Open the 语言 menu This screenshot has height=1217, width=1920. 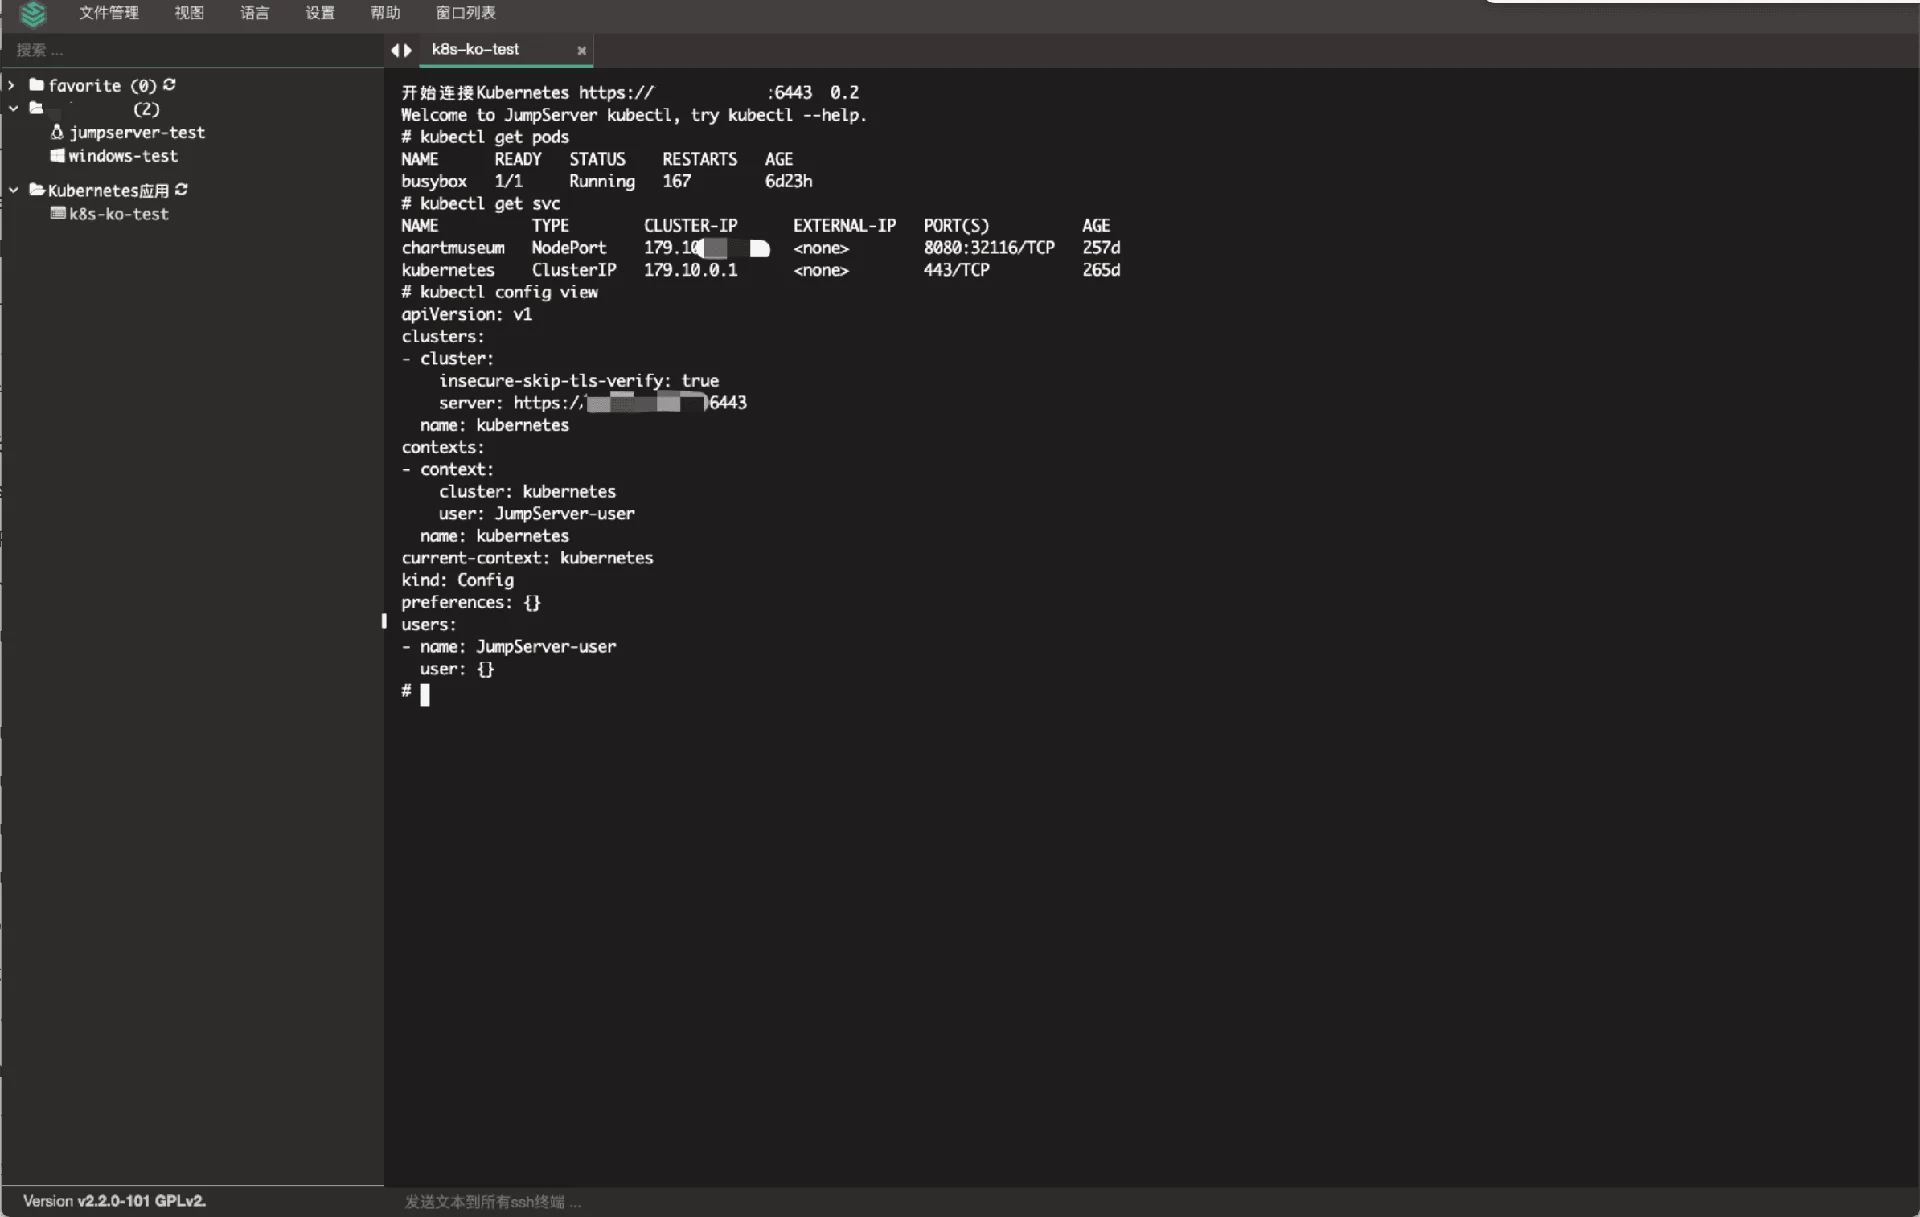[254, 13]
